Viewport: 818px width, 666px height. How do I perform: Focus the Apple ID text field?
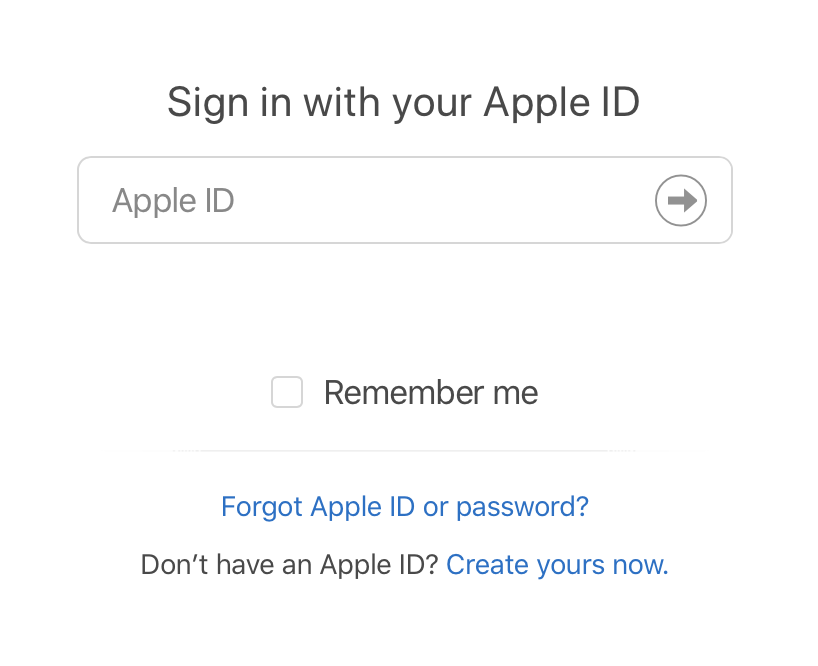(x=405, y=200)
